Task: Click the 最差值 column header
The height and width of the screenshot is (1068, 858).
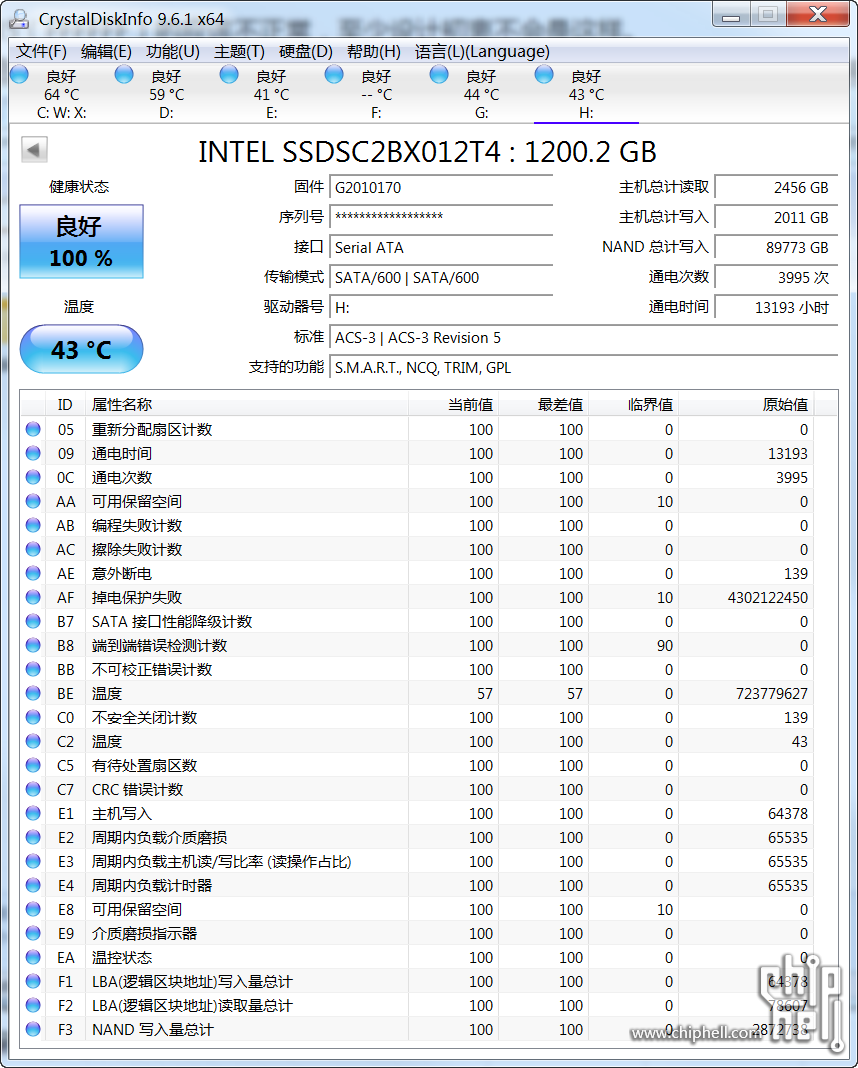Action: 543,405
